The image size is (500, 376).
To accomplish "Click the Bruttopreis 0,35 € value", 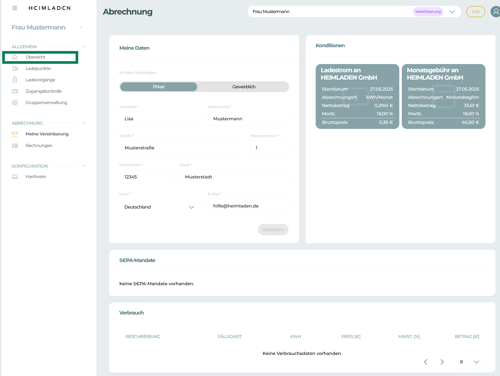I will click(386, 122).
